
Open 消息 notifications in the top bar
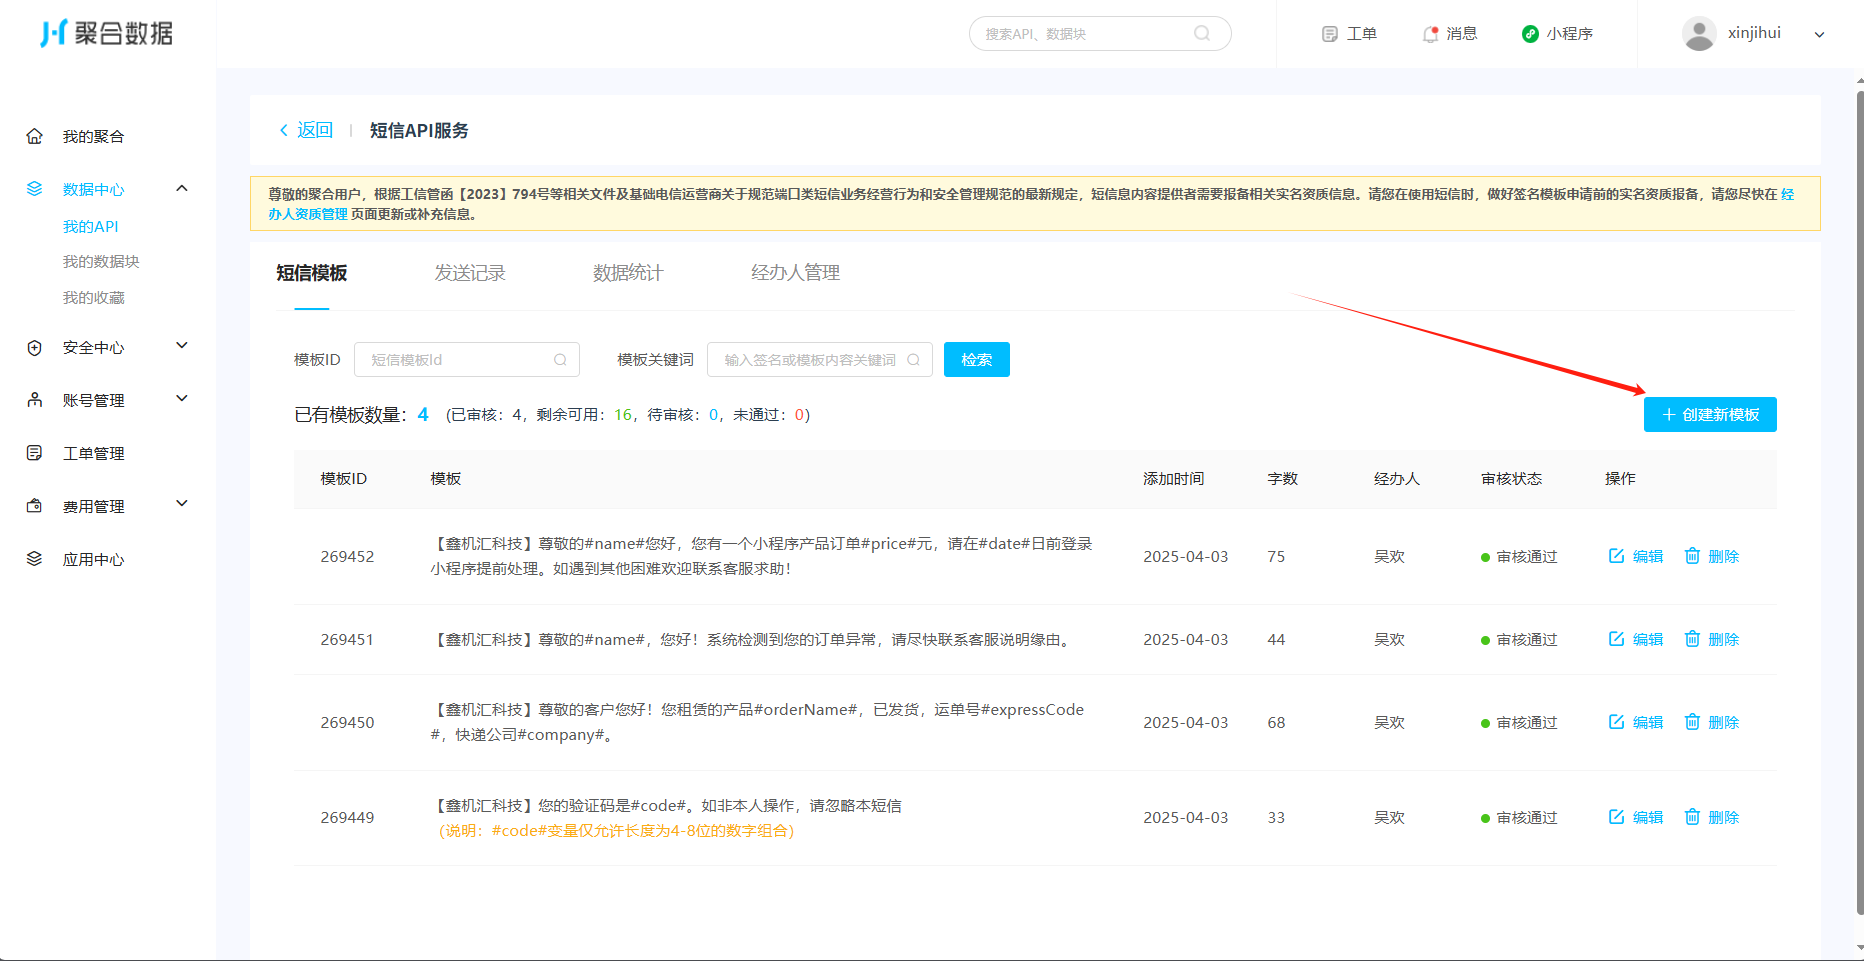(1450, 33)
